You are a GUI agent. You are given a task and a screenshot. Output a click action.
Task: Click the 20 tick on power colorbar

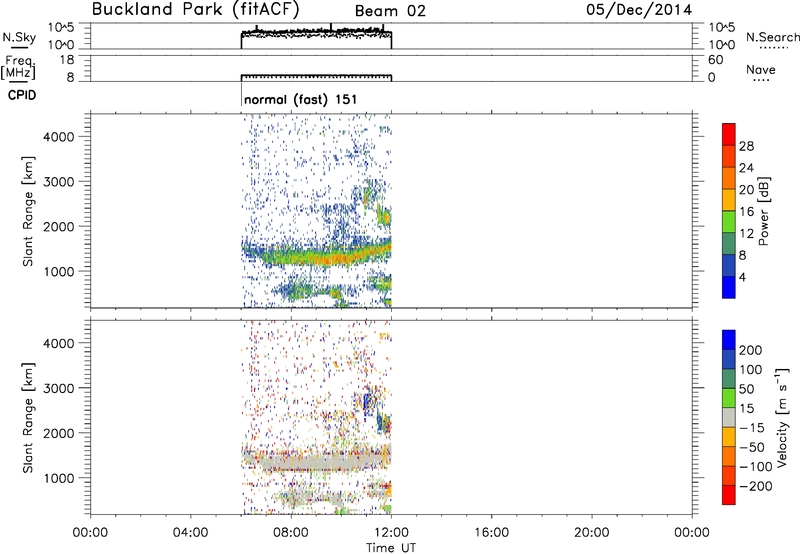click(746, 190)
